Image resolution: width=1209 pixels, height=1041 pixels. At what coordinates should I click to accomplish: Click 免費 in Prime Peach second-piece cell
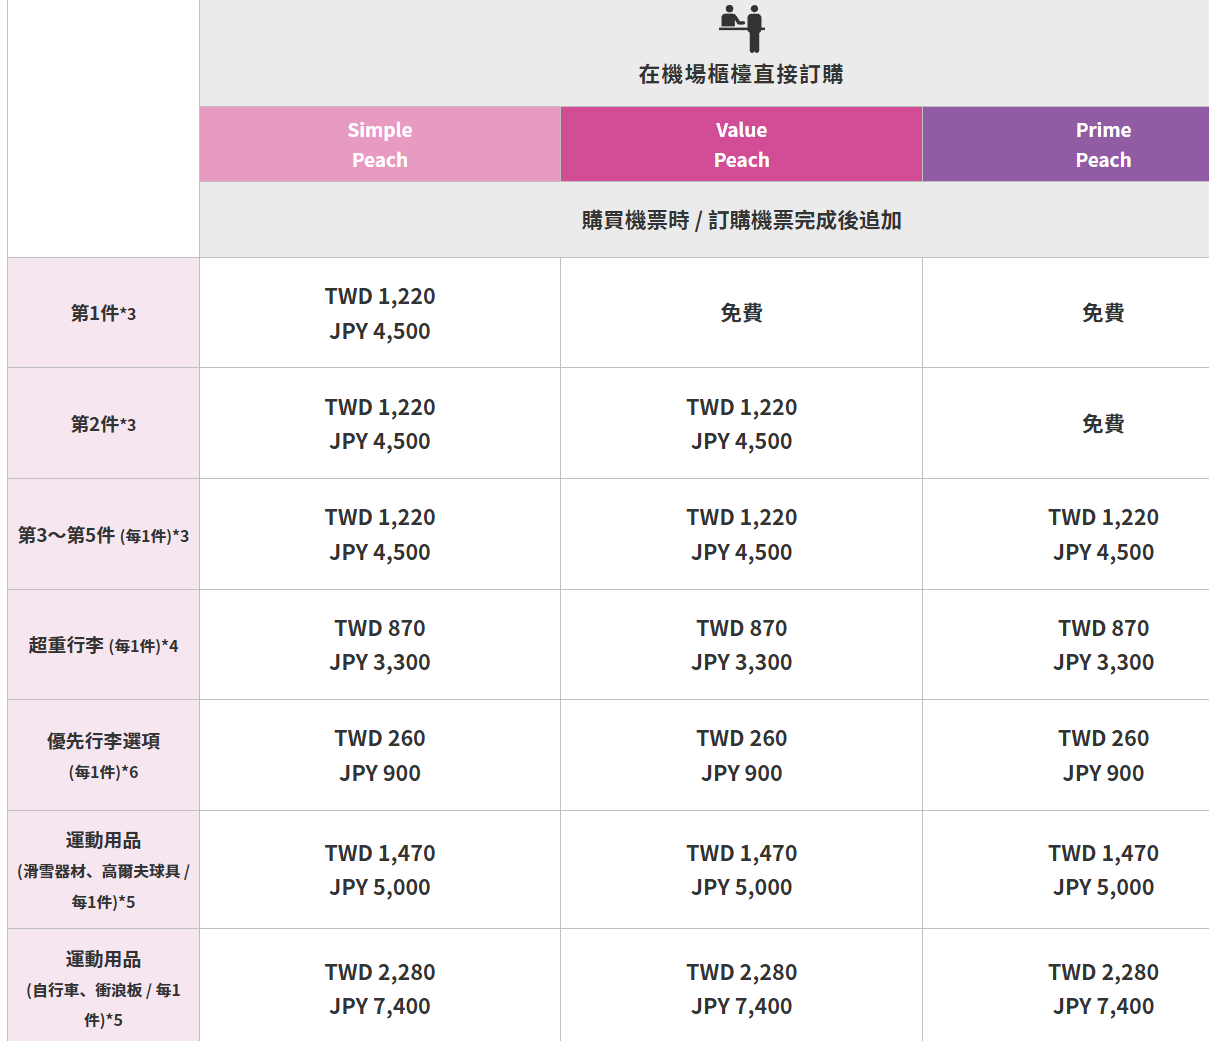pyautogui.click(x=1103, y=424)
